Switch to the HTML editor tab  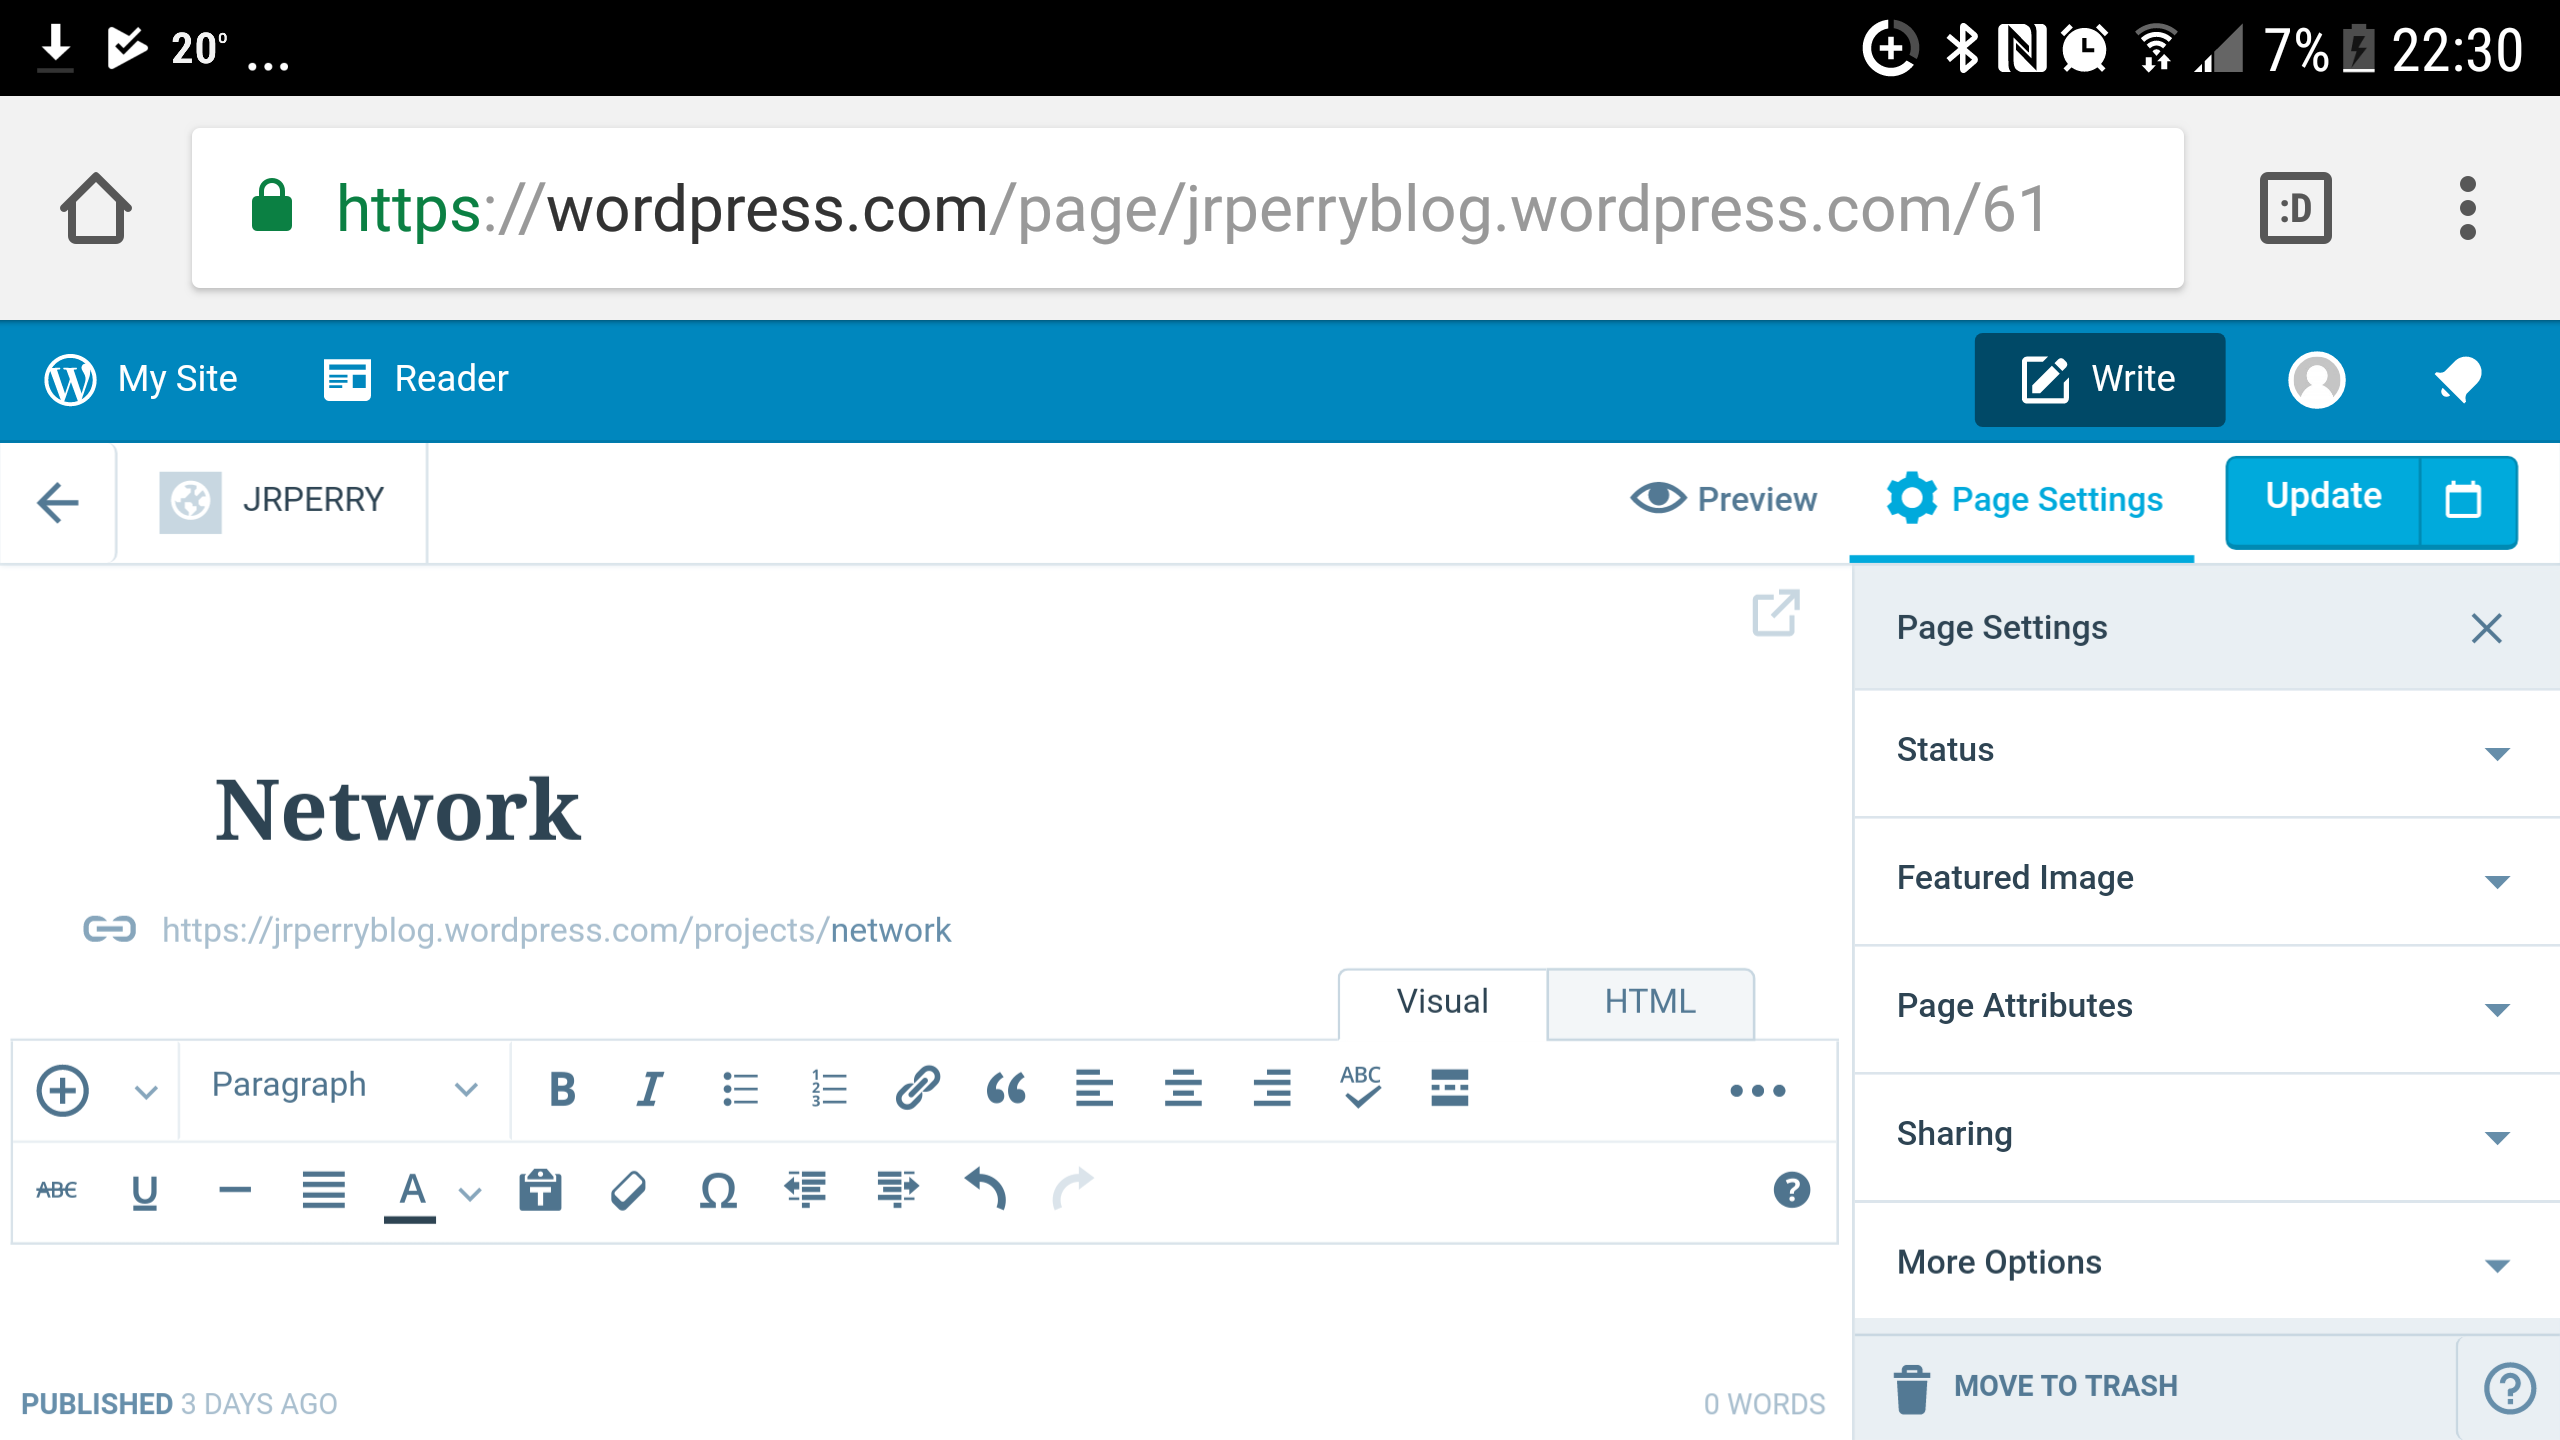1650,1002
